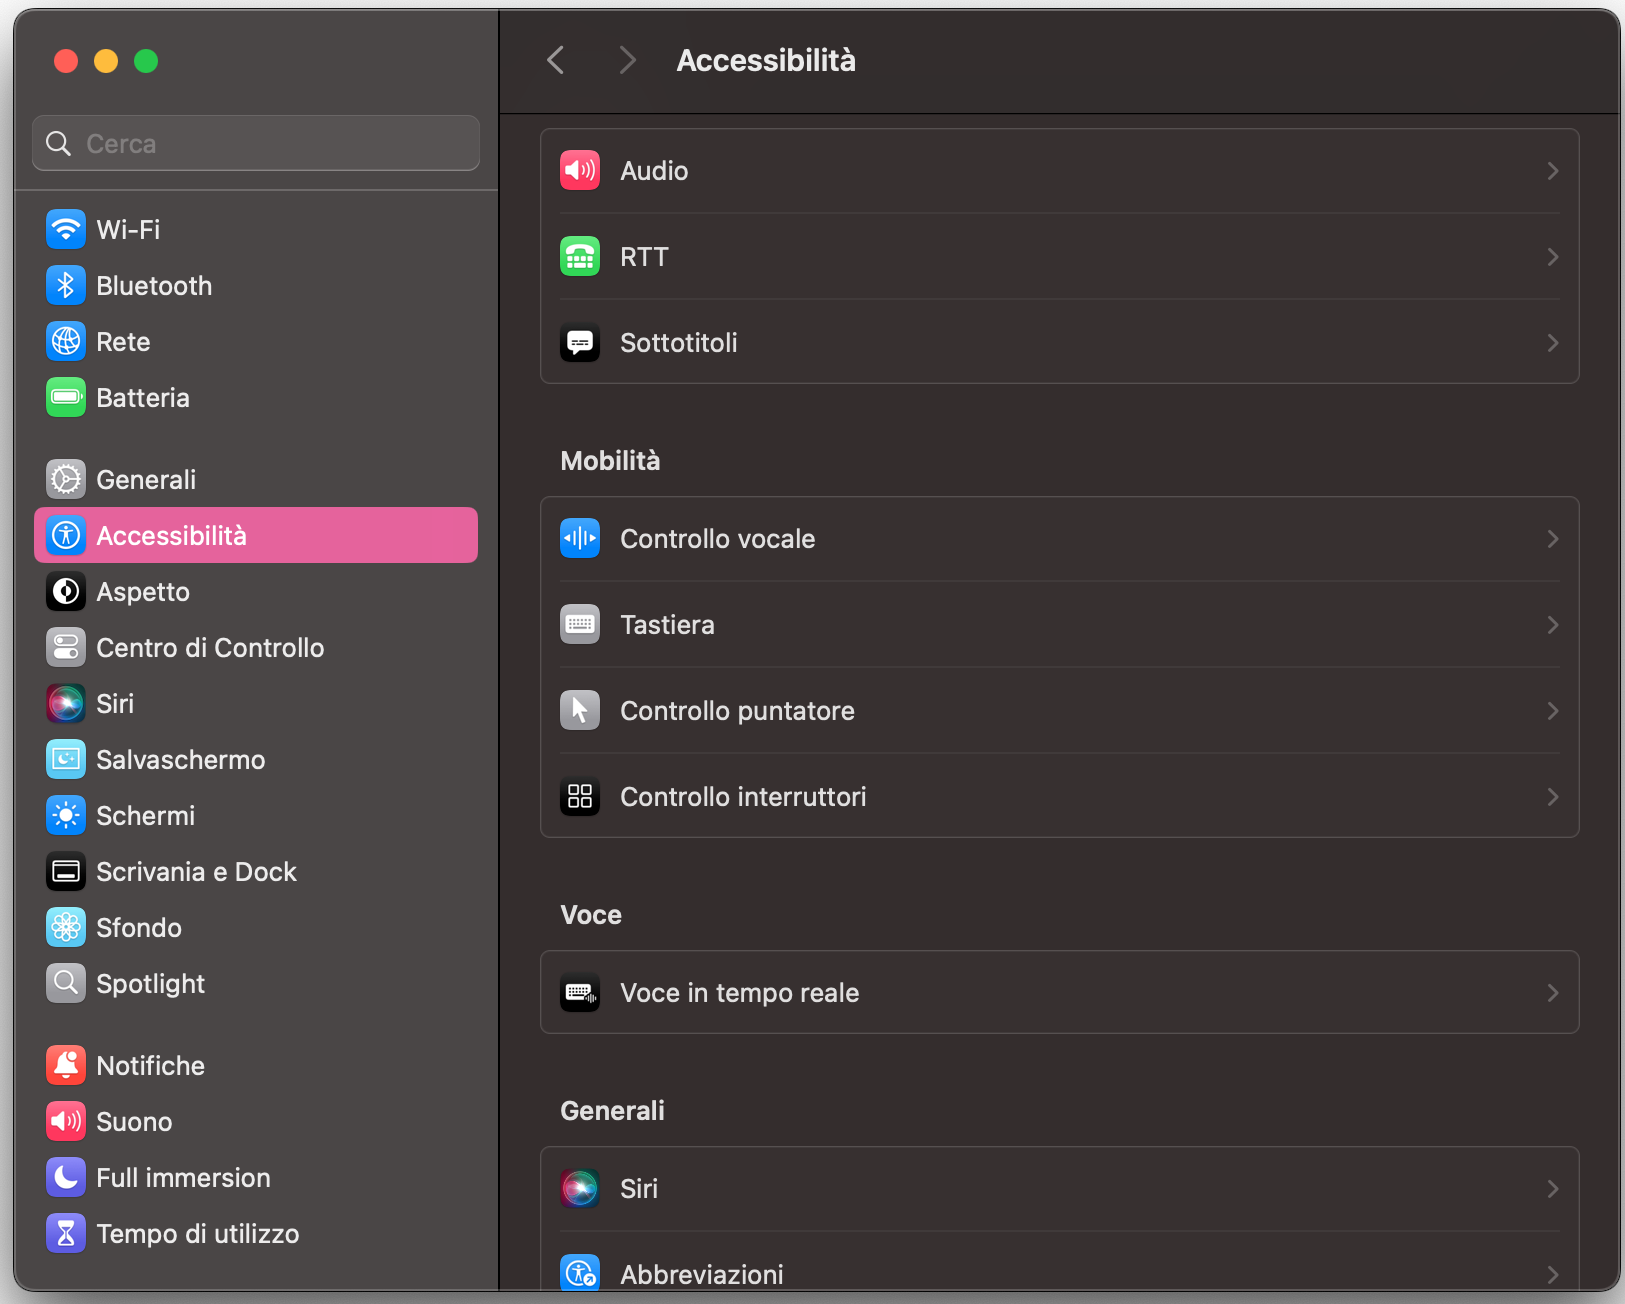Image resolution: width=1625 pixels, height=1304 pixels.
Task: Open the Wi-Fi settings icon in sidebar
Action: [x=65, y=229]
